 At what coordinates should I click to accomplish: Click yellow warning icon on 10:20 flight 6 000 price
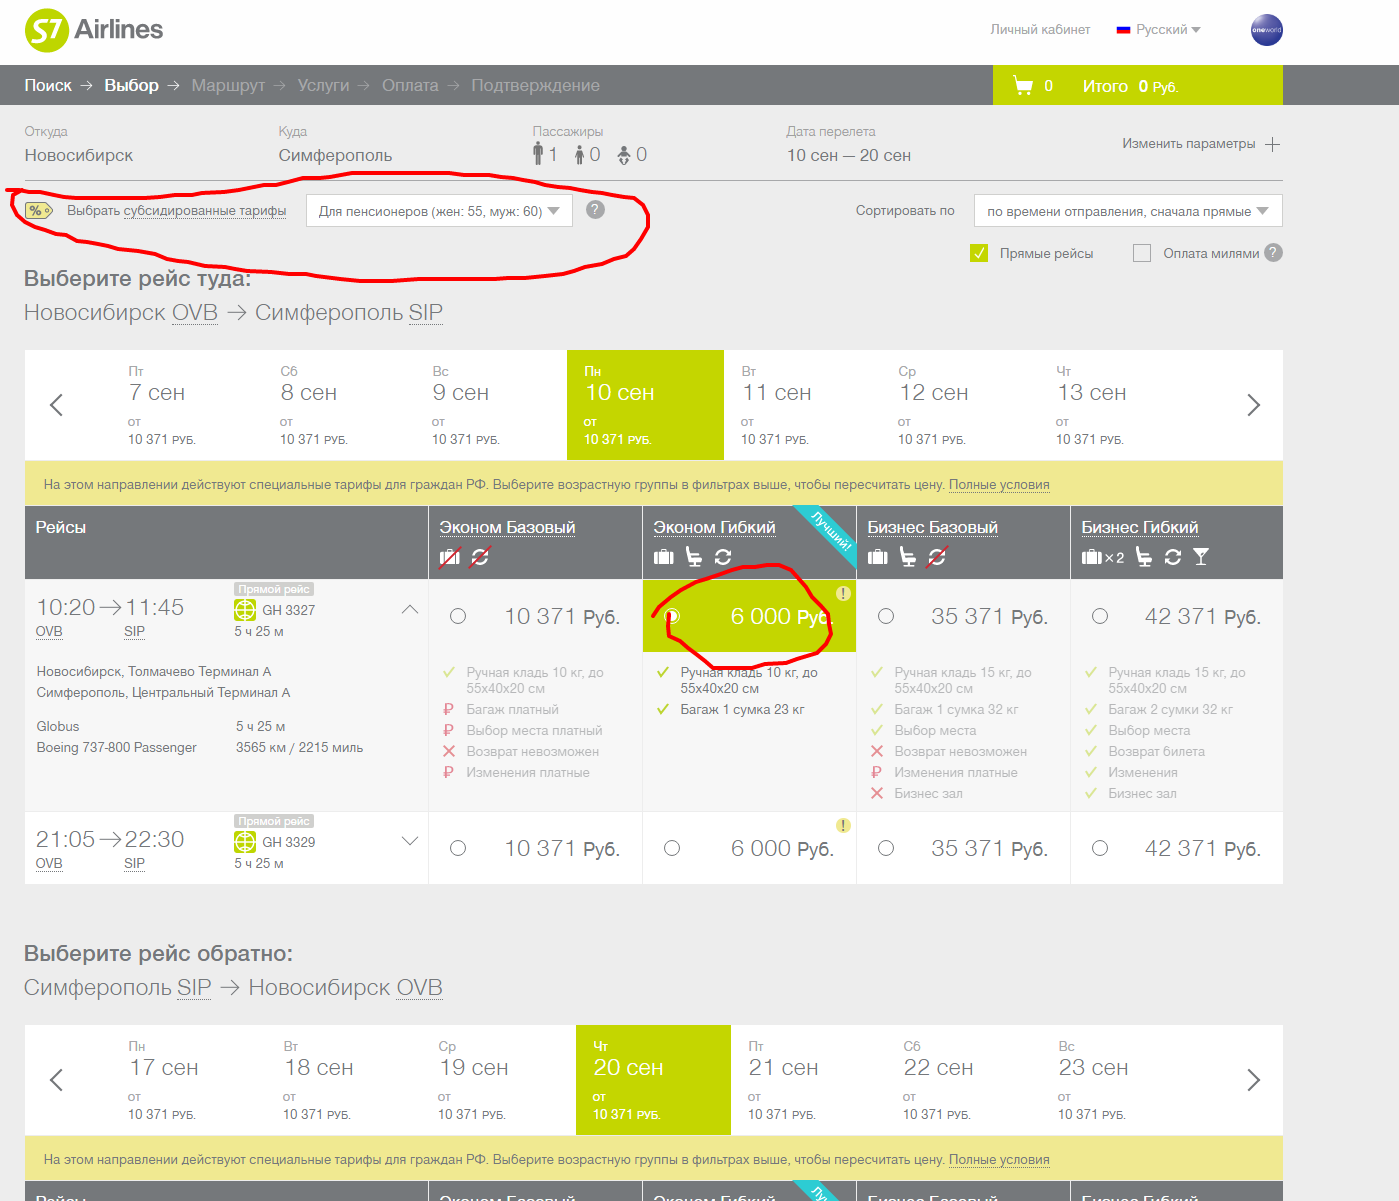pos(843,593)
